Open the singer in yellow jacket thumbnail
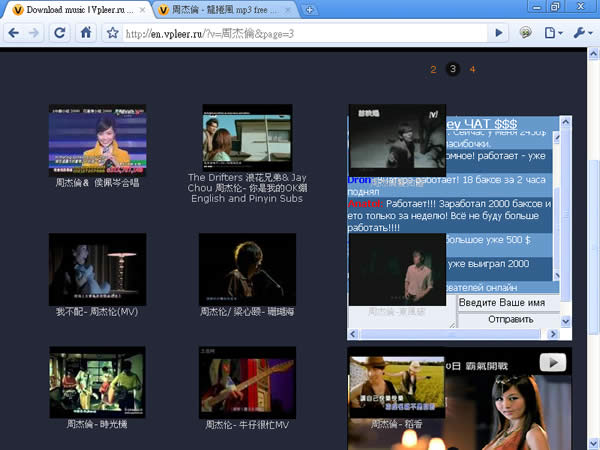600x450 pixels. tap(97, 140)
